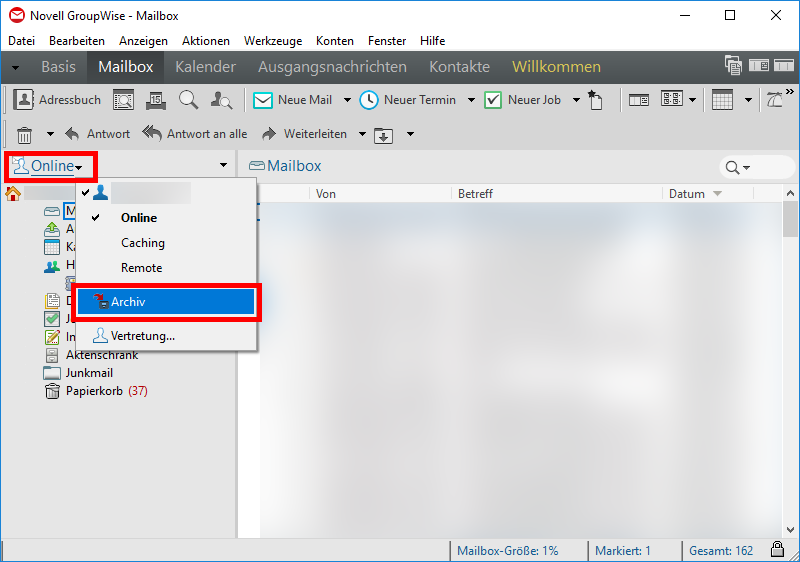This screenshot has width=800, height=562.
Task: Open the delete icon dropdown arrow
Action: coord(50,135)
